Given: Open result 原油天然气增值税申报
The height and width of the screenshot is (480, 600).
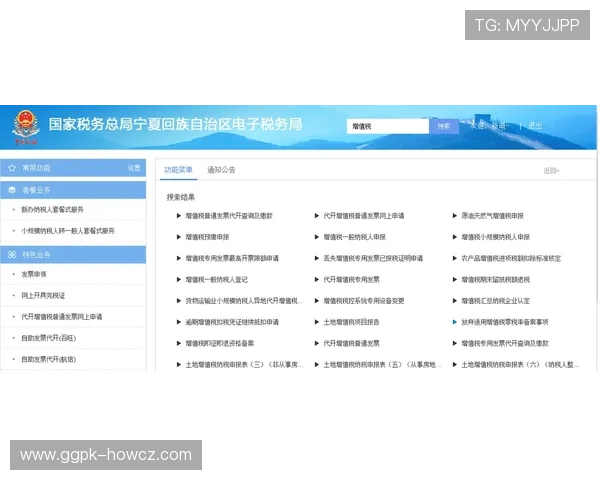Looking at the screenshot, I should pos(492,216).
